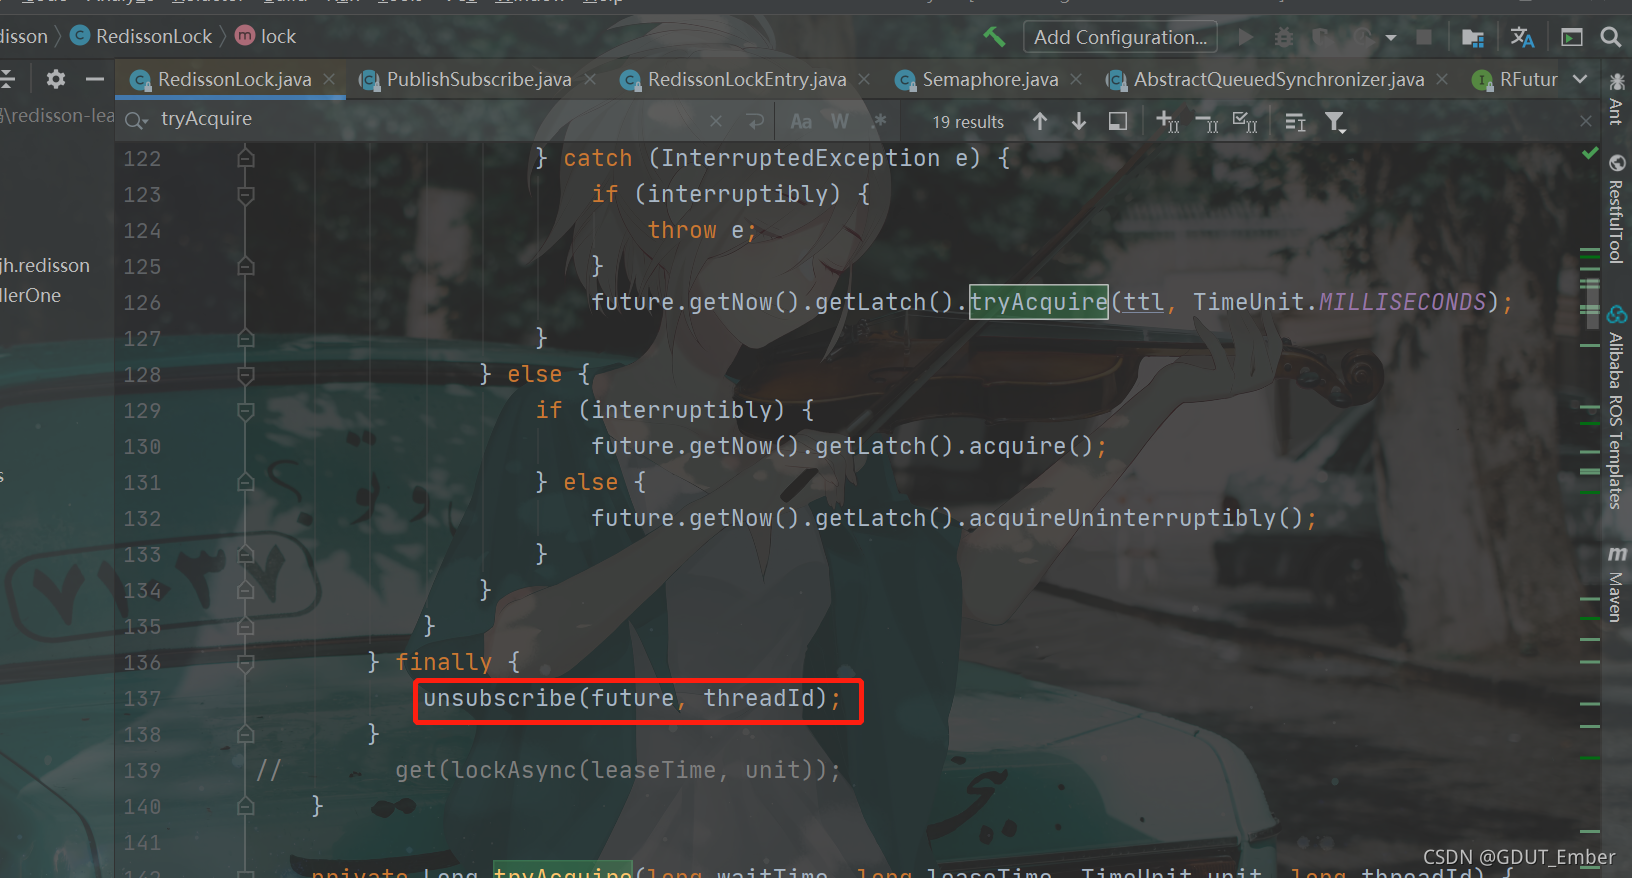Image resolution: width=1632 pixels, height=878 pixels.
Task: Click highlighted tryAcquire on line 126
Action: click(1039, 302)
